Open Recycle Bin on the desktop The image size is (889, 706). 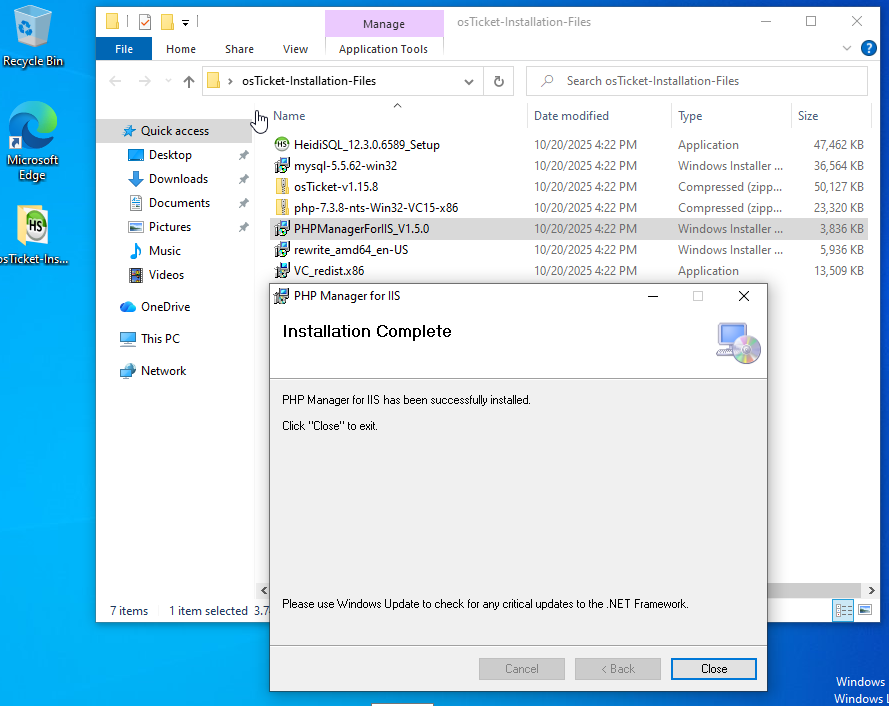[32, 35]
